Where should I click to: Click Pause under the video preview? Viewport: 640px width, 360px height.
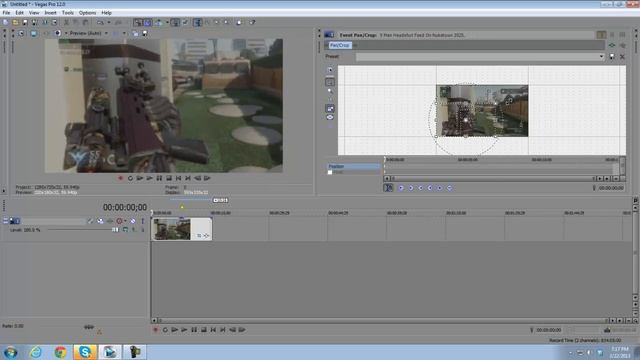[x=159, y=178]
